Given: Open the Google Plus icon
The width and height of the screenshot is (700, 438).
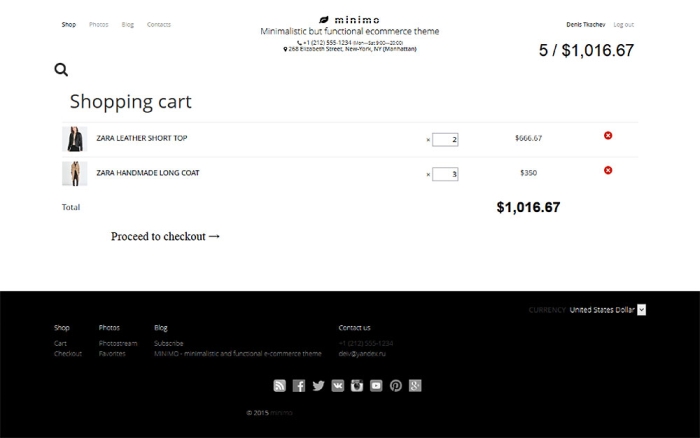Looking at the screenshot, I should point(415,386).
